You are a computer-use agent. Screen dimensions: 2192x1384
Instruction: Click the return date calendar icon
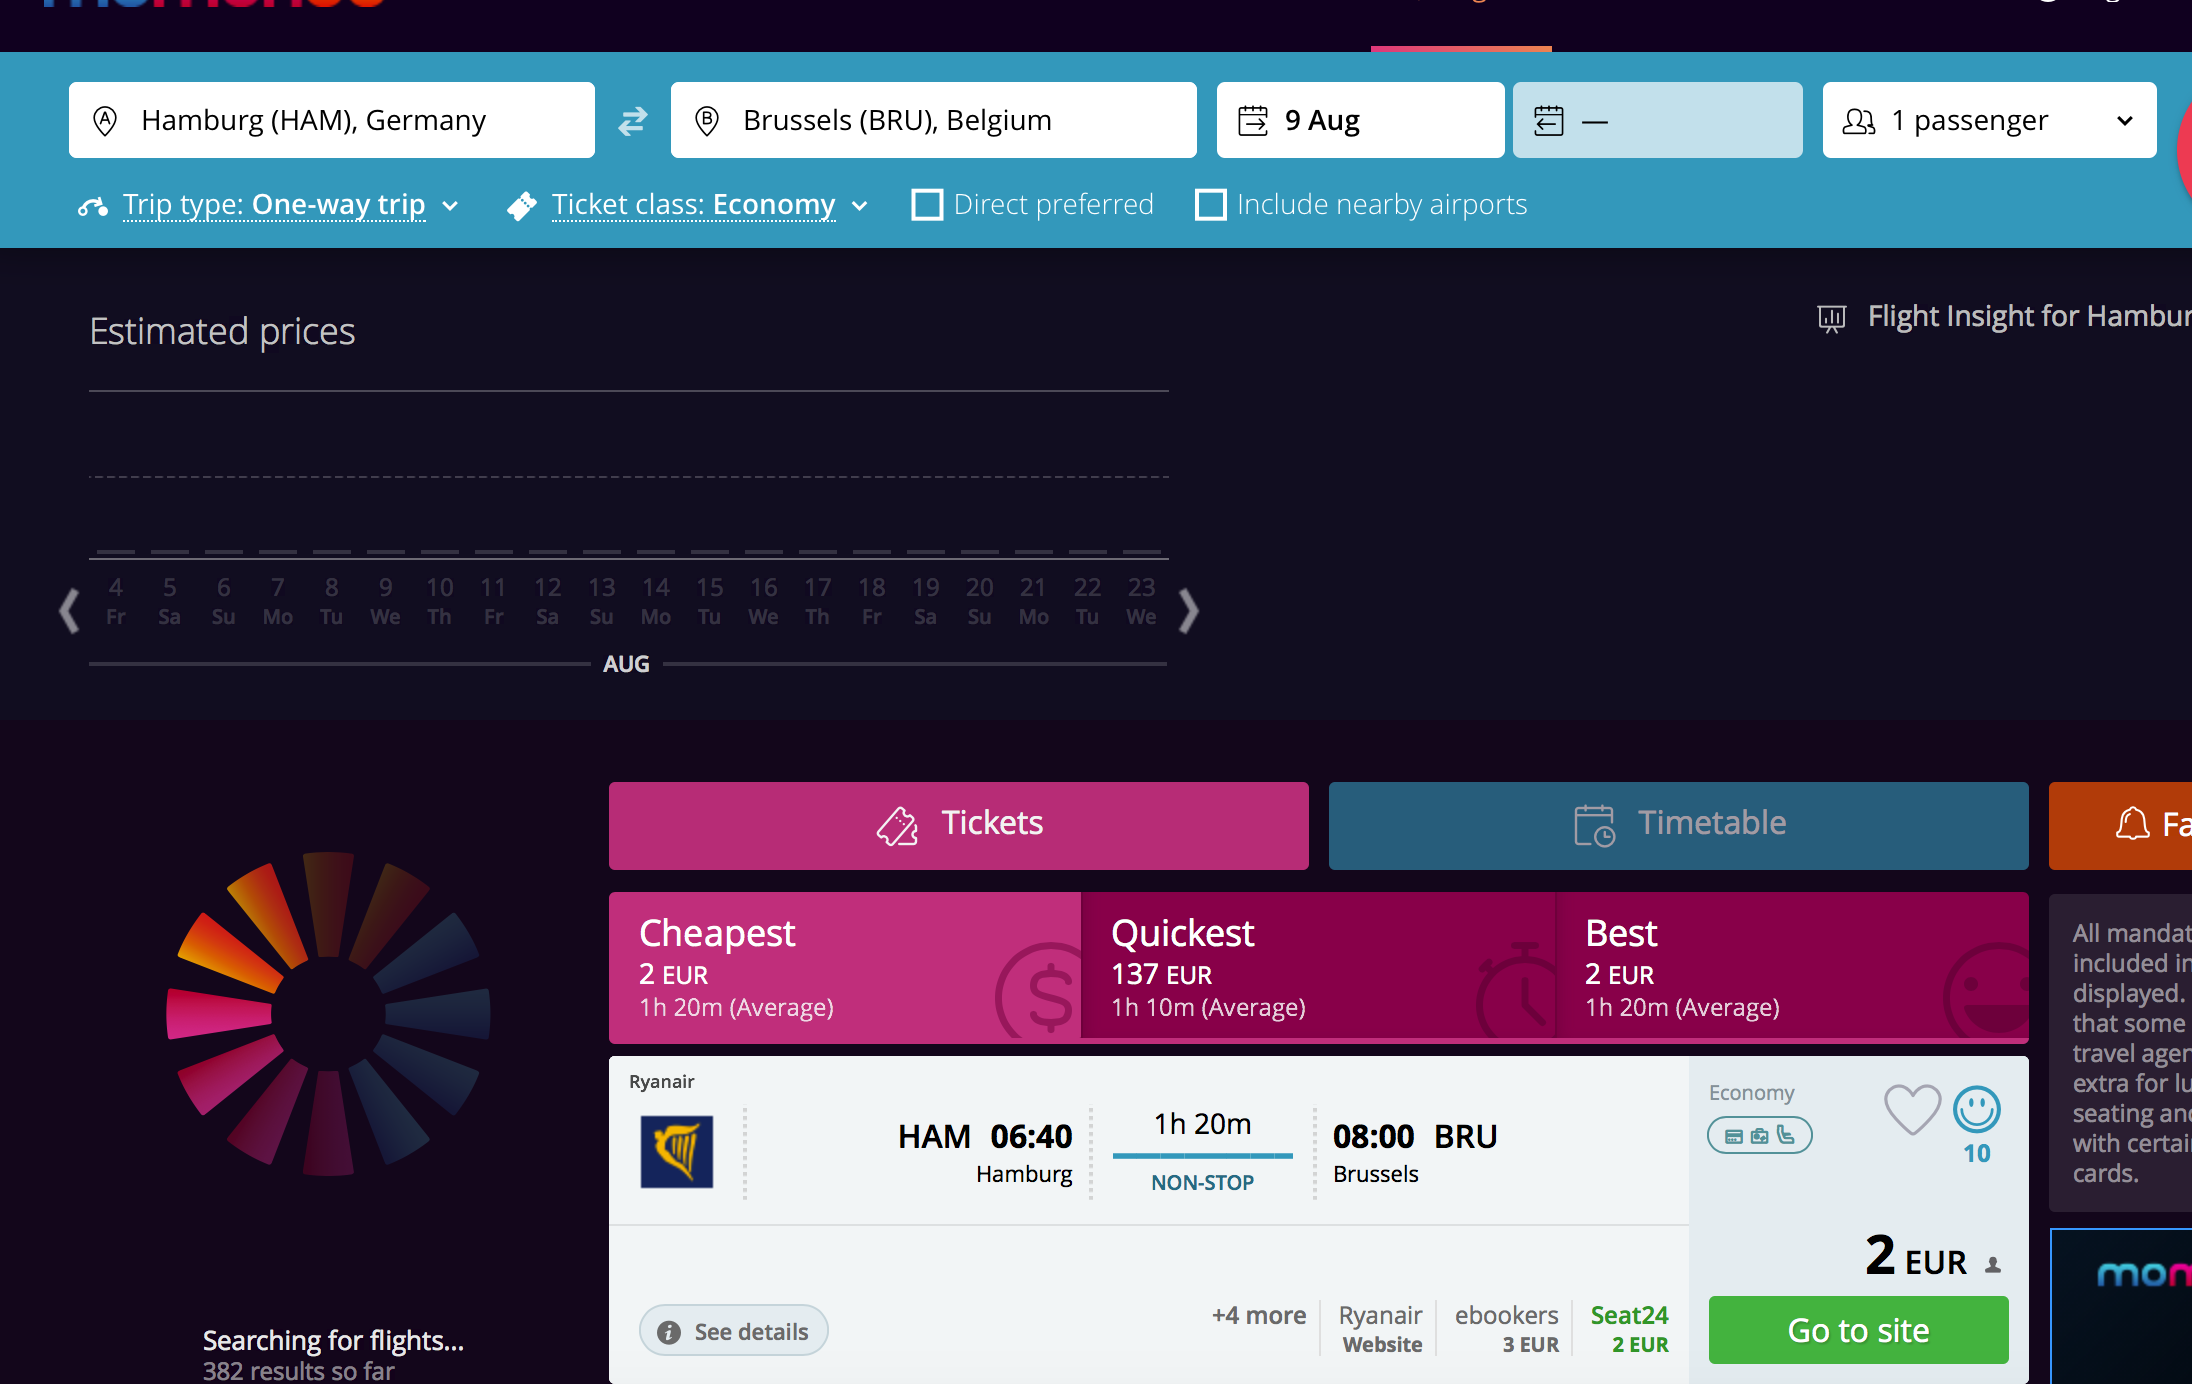click(1549, 121)
